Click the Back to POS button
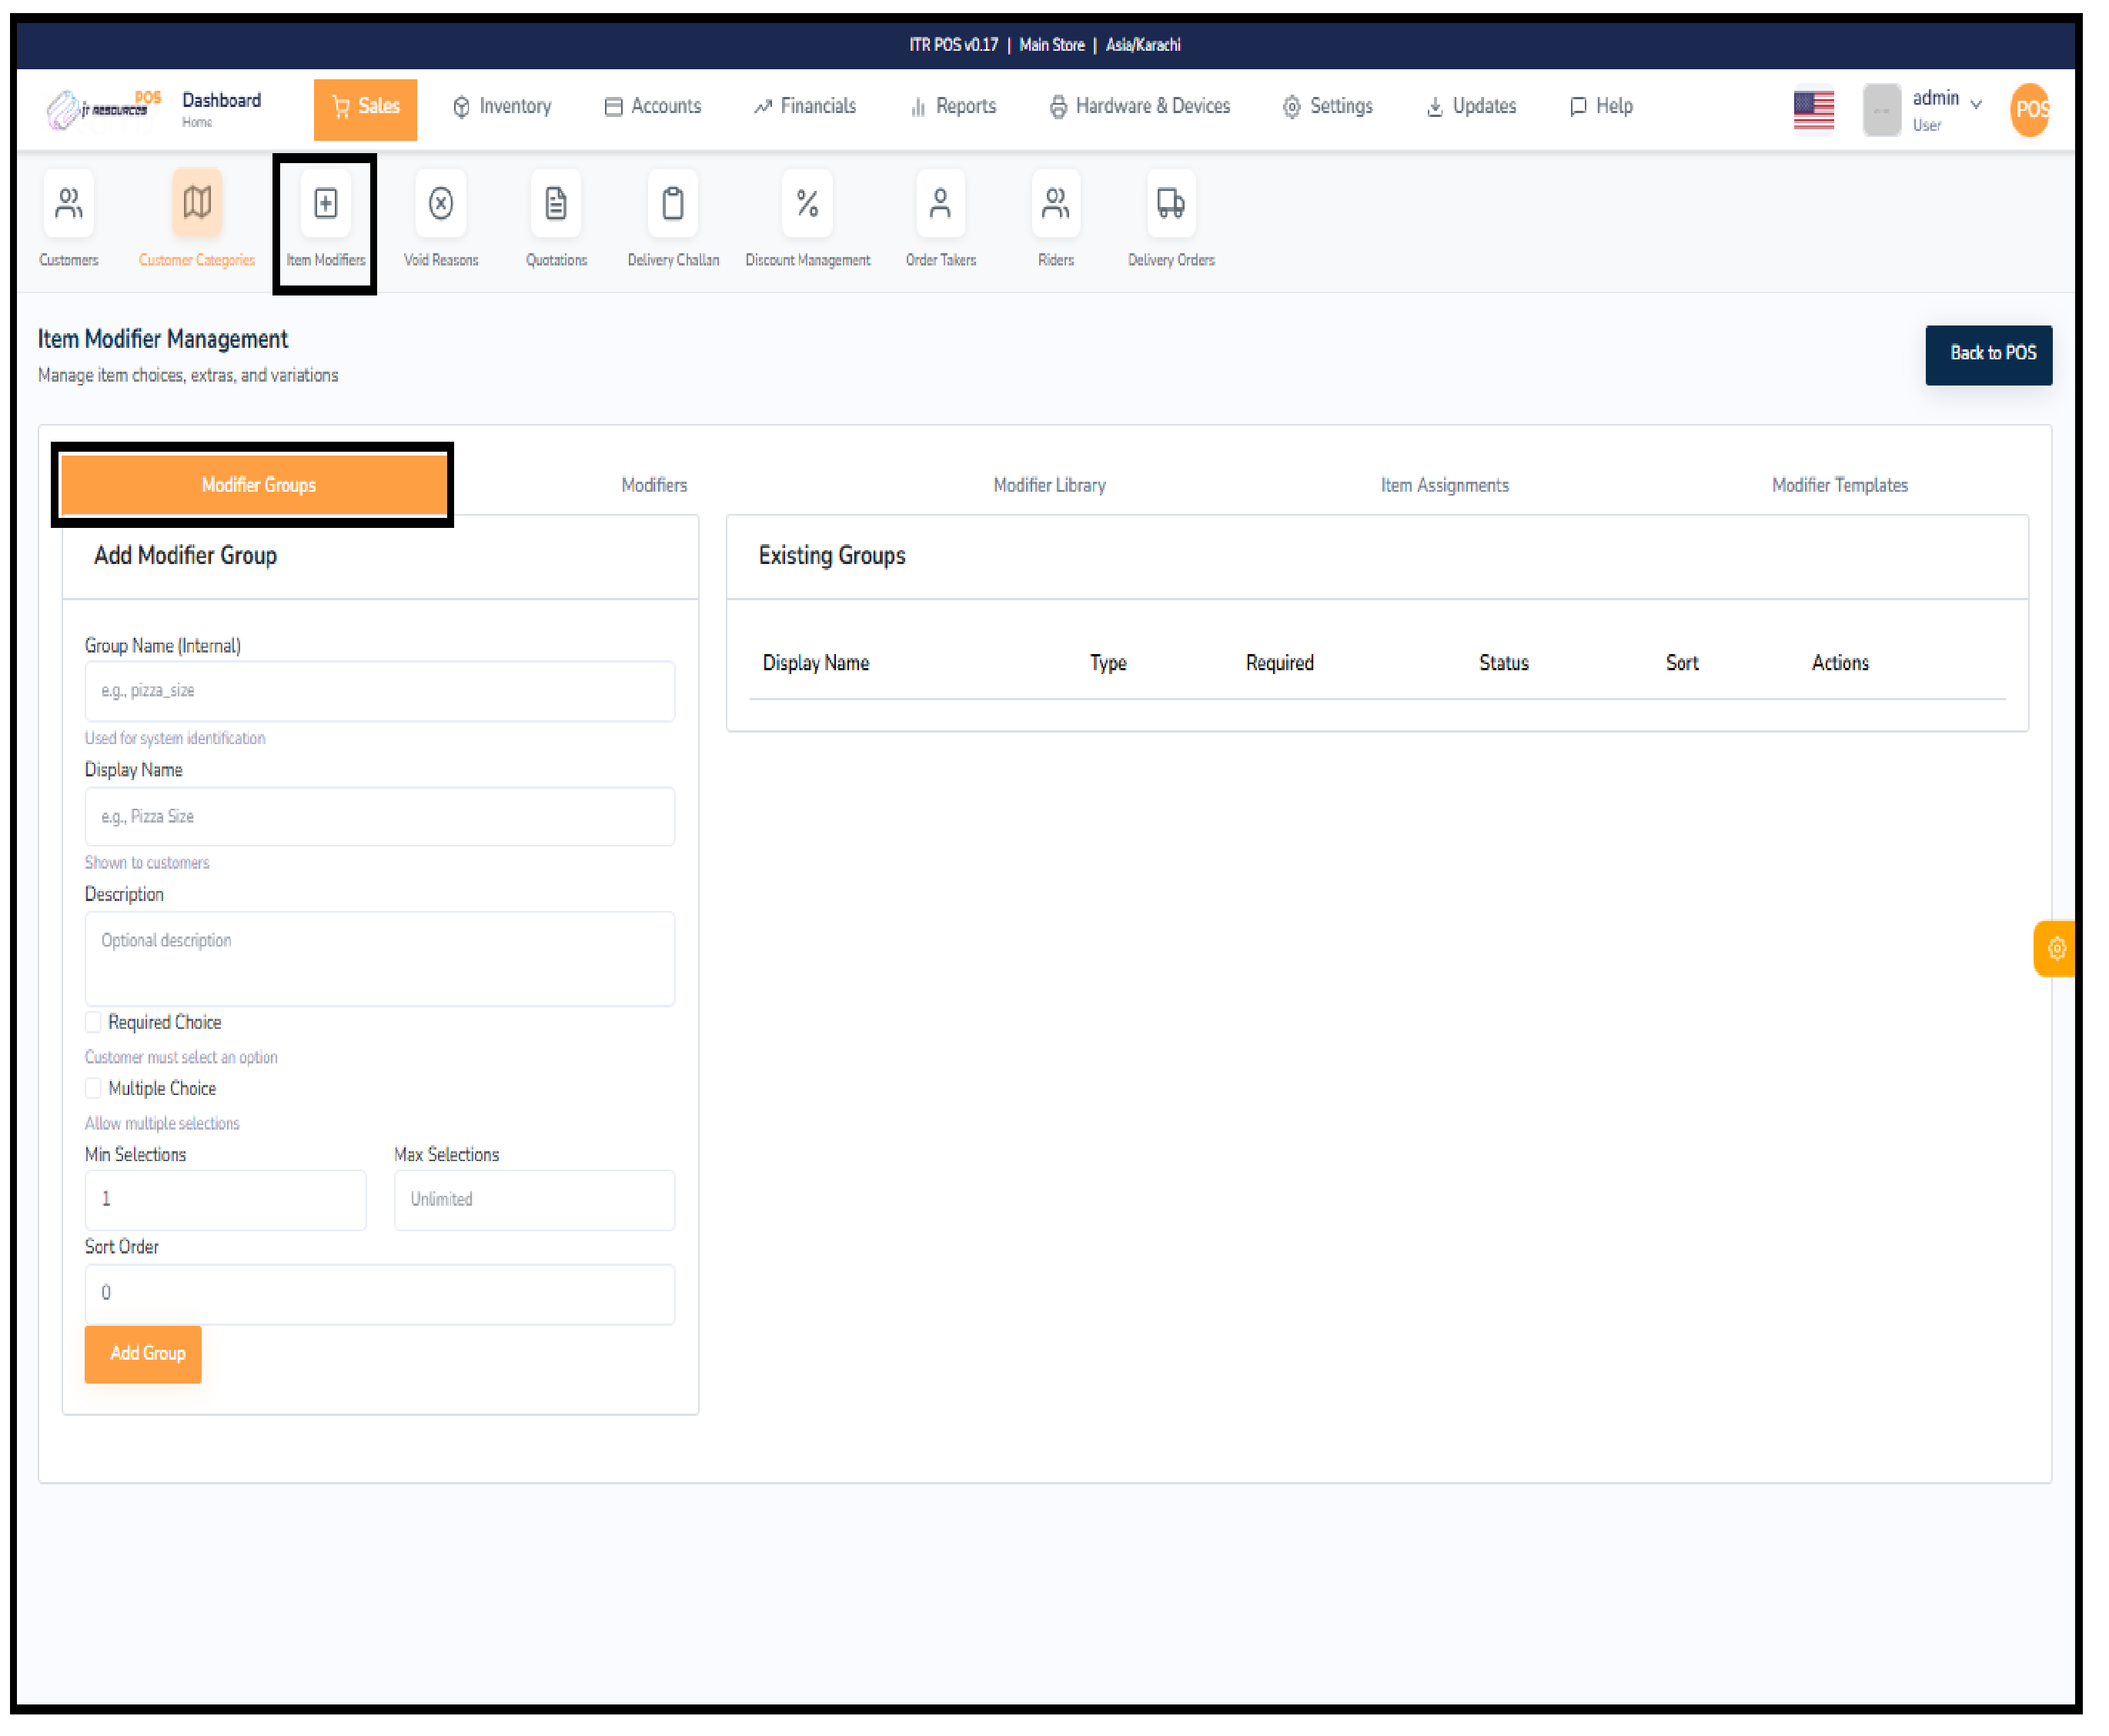Screen dimensions: 2109x1736 1988,354
